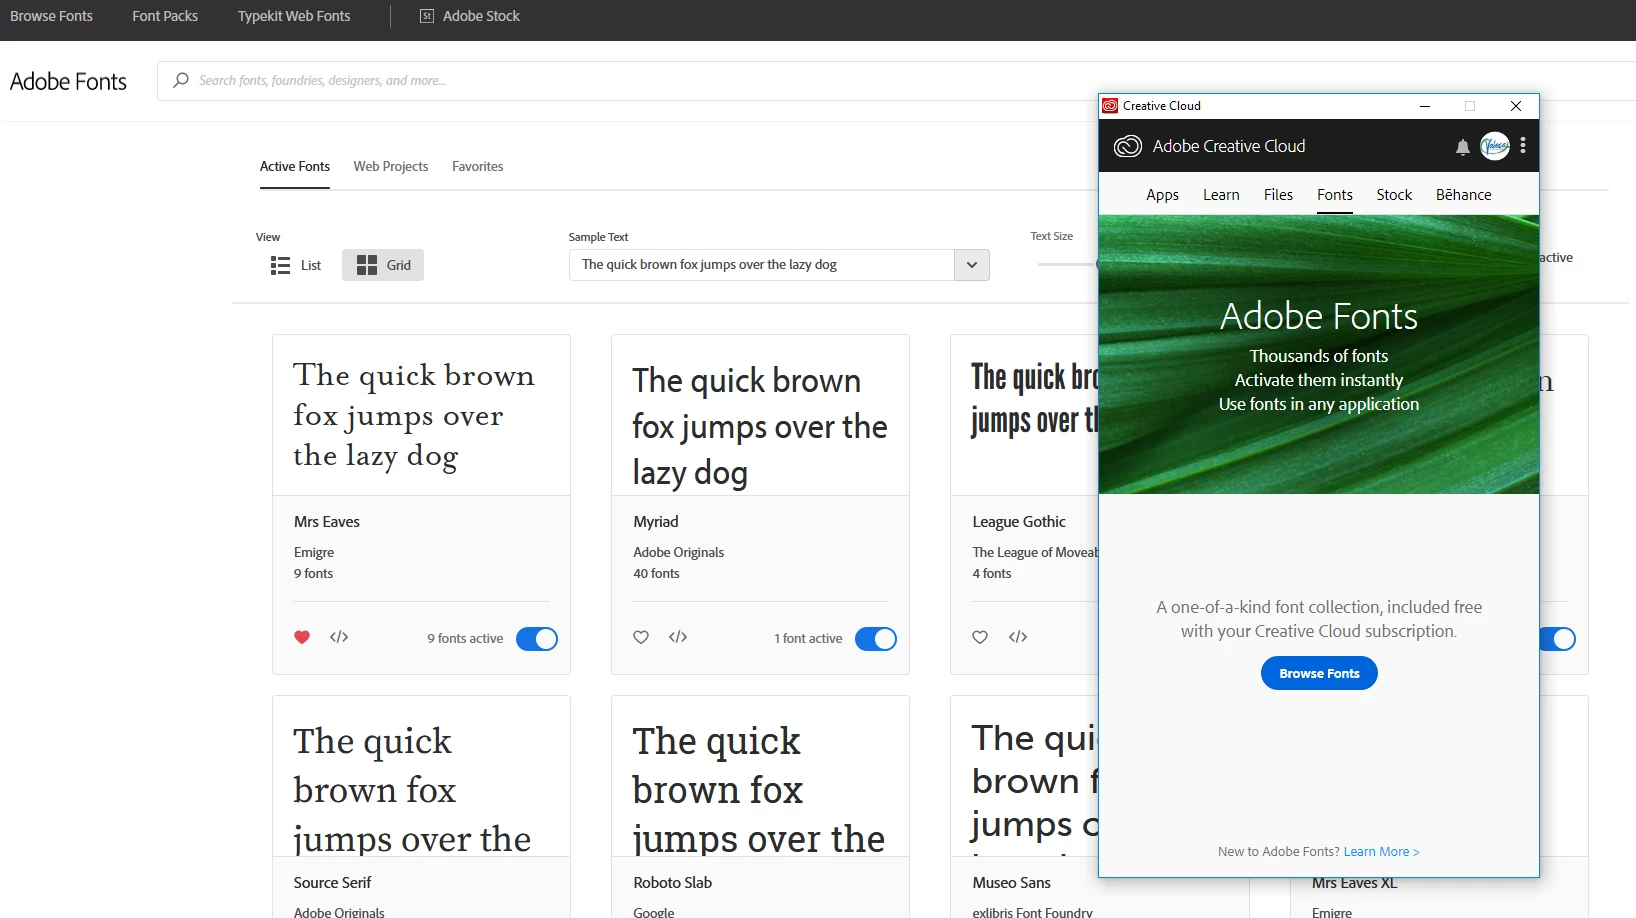Open web project code icon for Myriad
Image resolution: width=1636 pixels, height=918 pixels.
[x=678, y=637]
